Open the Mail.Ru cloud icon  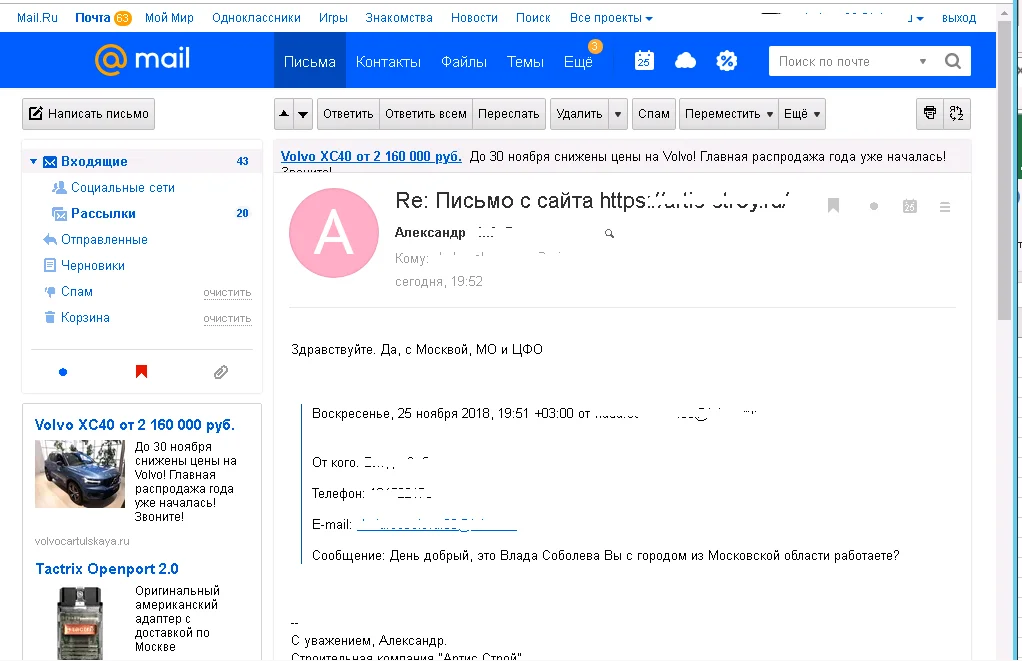(685, 61)
